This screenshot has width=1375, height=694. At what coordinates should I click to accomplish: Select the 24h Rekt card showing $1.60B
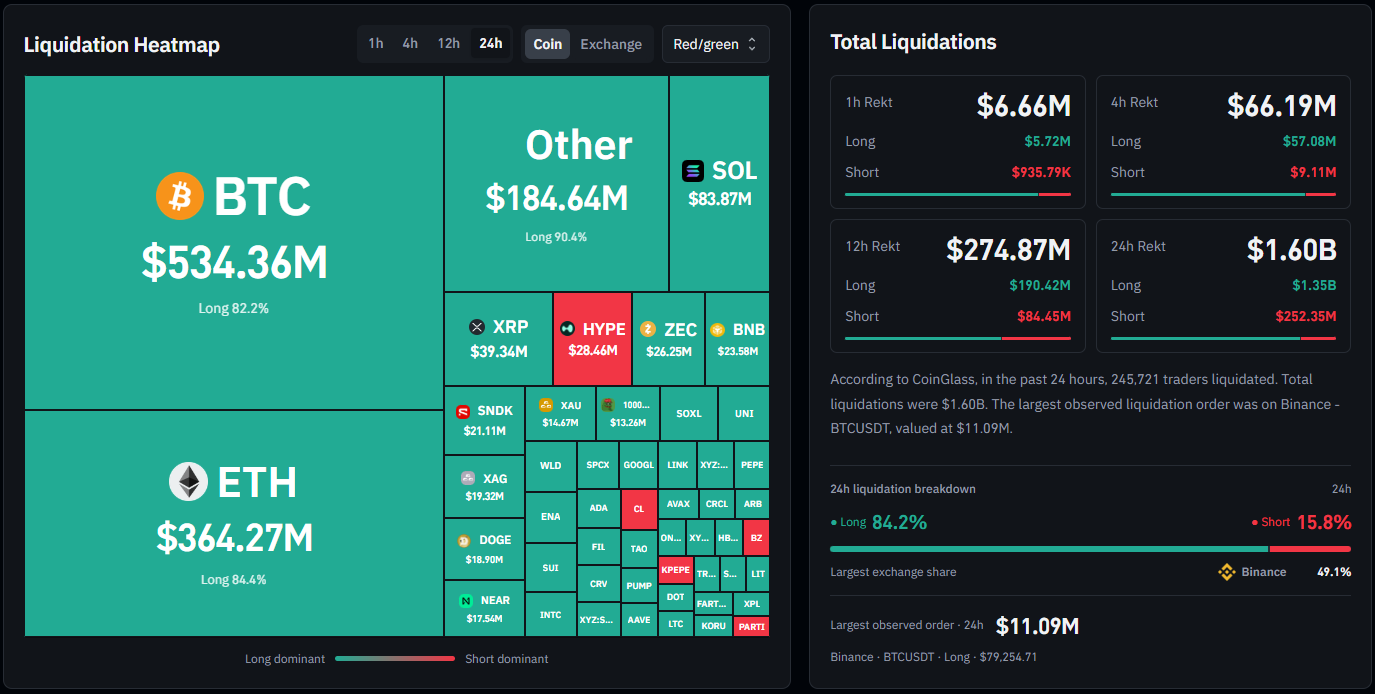click(x=1223, y=286)
